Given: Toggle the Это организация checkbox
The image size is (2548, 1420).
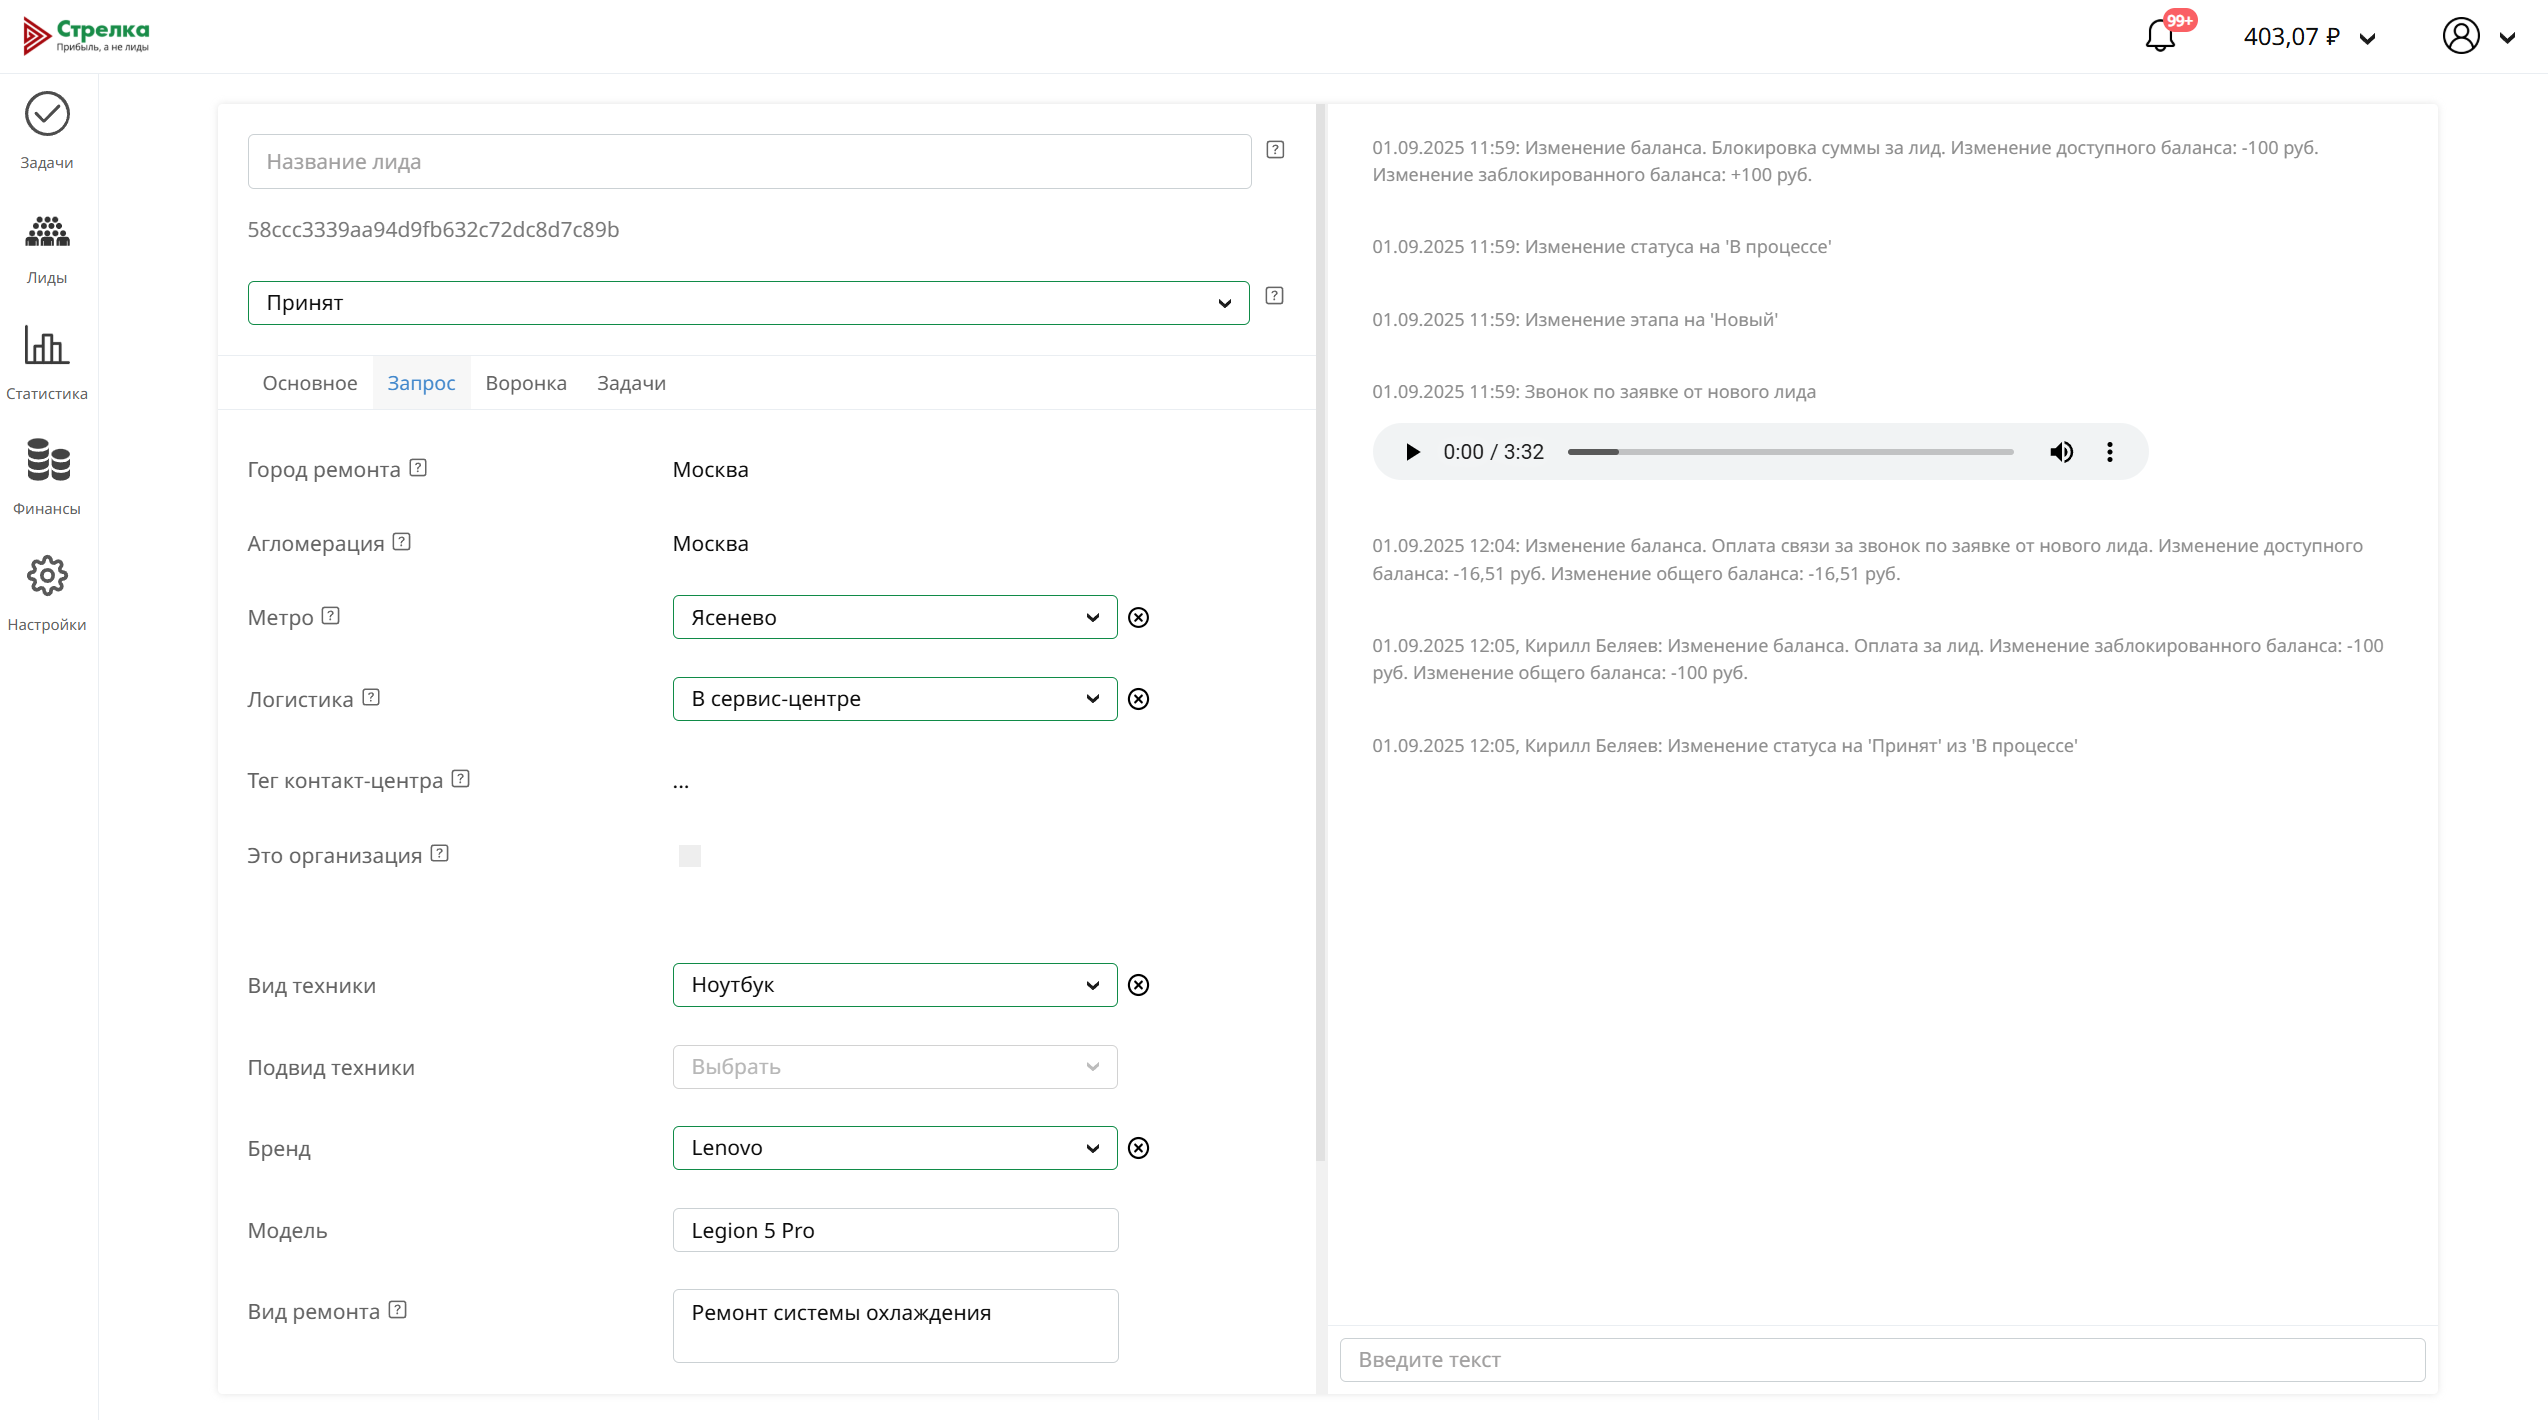Looking at the screenshot, I should [x=690, y=856].
